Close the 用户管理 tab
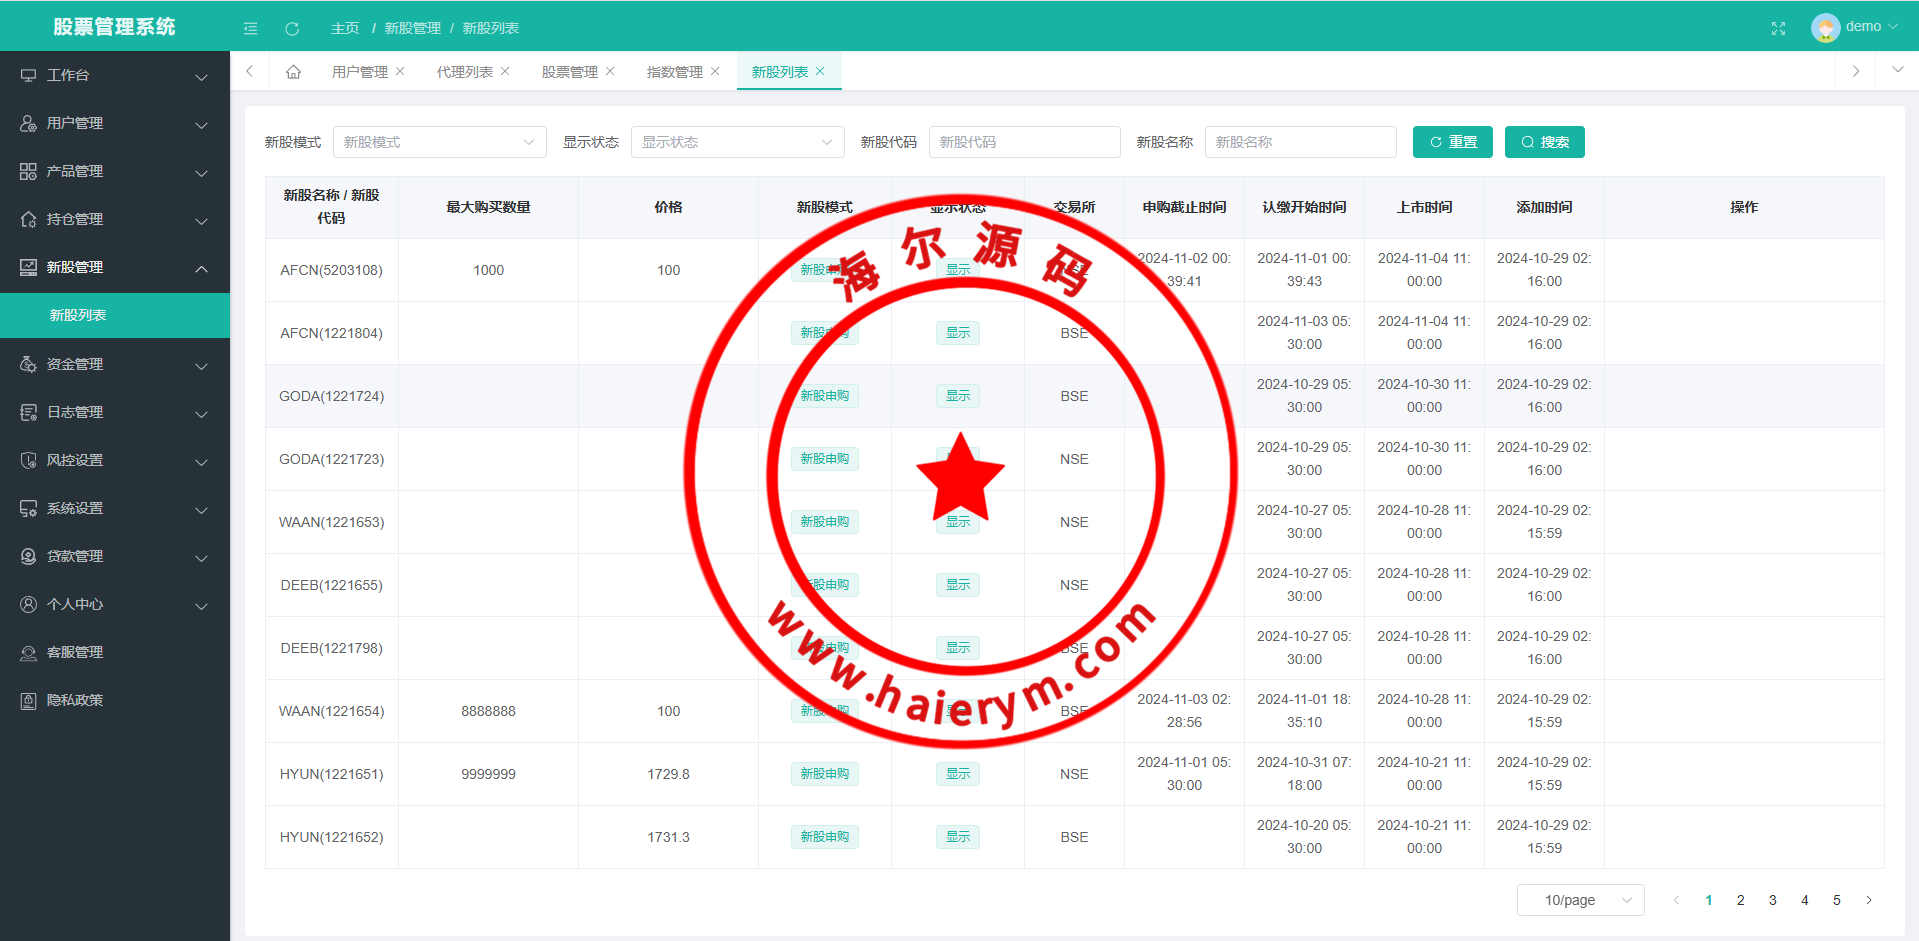The height and width of the screenshot is (941, 1919). 400,71
